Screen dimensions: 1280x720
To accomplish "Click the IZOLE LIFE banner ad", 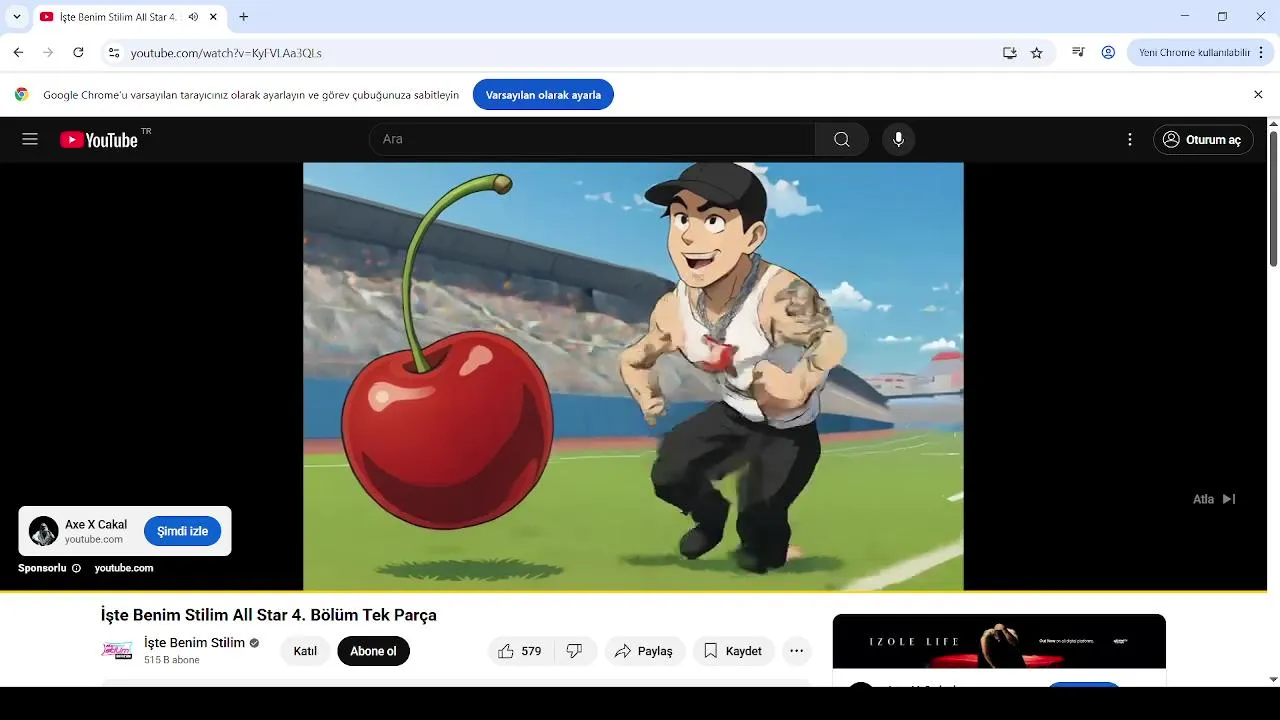I will pyautogui.click(x=999, y=641).
